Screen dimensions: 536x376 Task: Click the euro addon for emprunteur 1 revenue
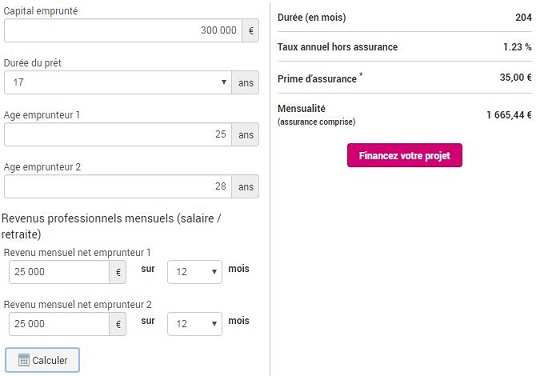118,272
